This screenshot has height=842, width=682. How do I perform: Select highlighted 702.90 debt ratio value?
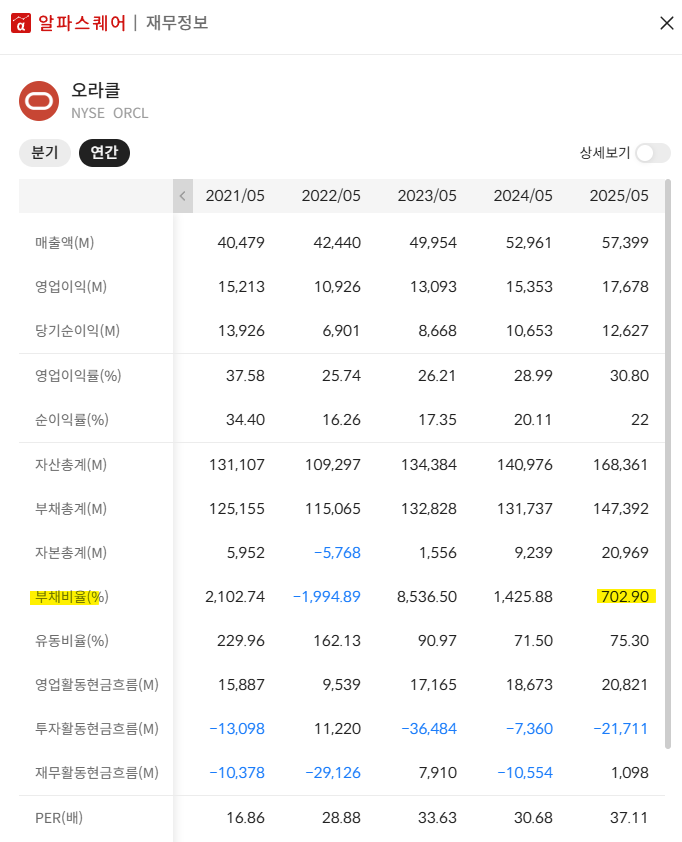(625, 597)
